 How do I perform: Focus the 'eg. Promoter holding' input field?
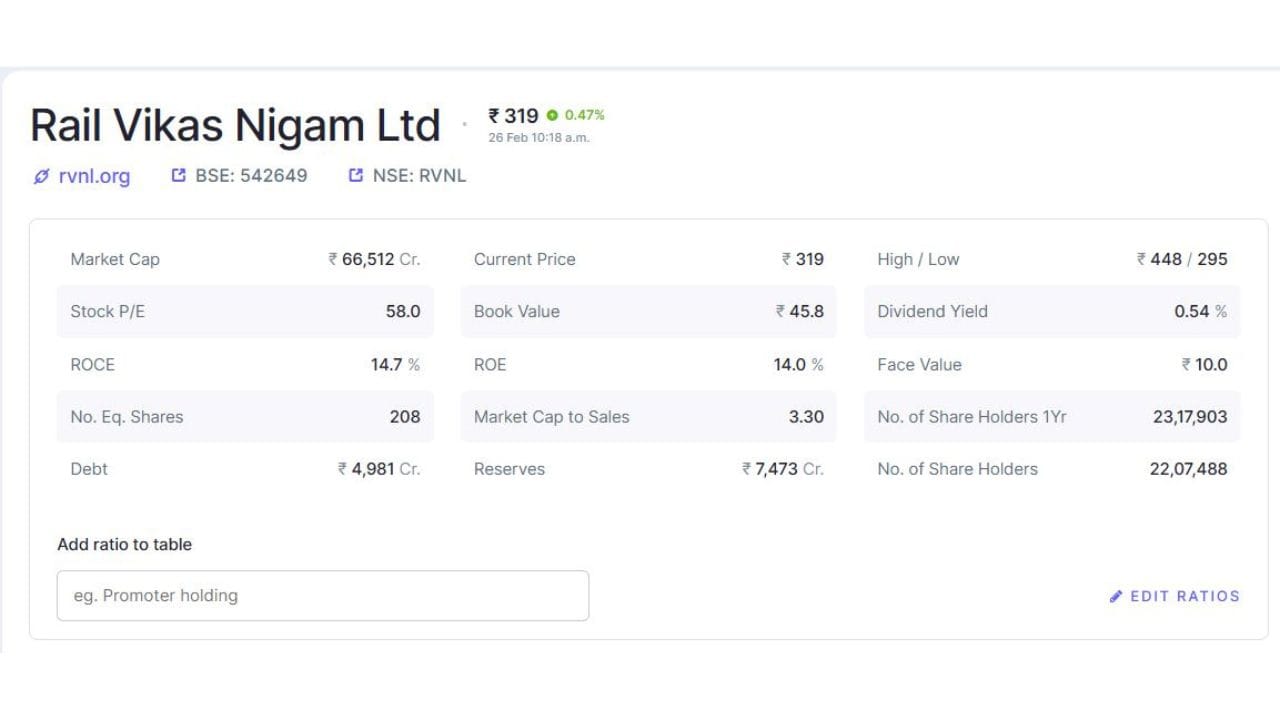[x=322, y=596]
